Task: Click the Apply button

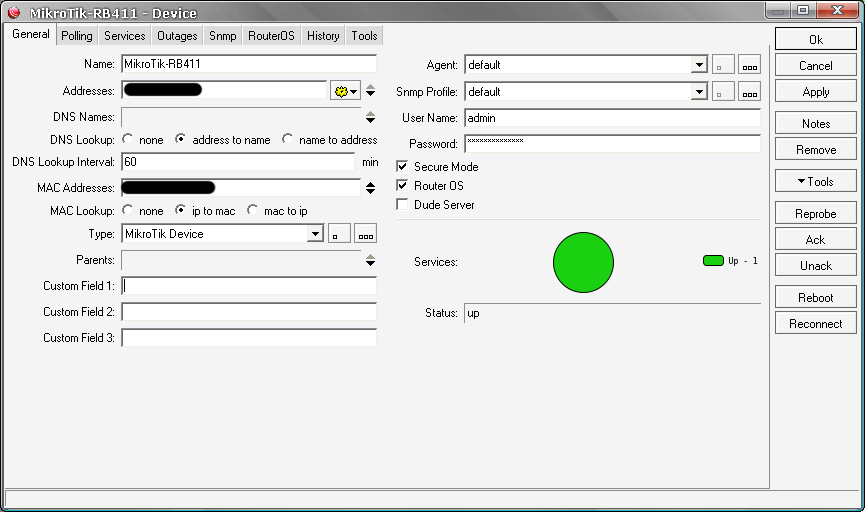Action: tap(815, 92)
